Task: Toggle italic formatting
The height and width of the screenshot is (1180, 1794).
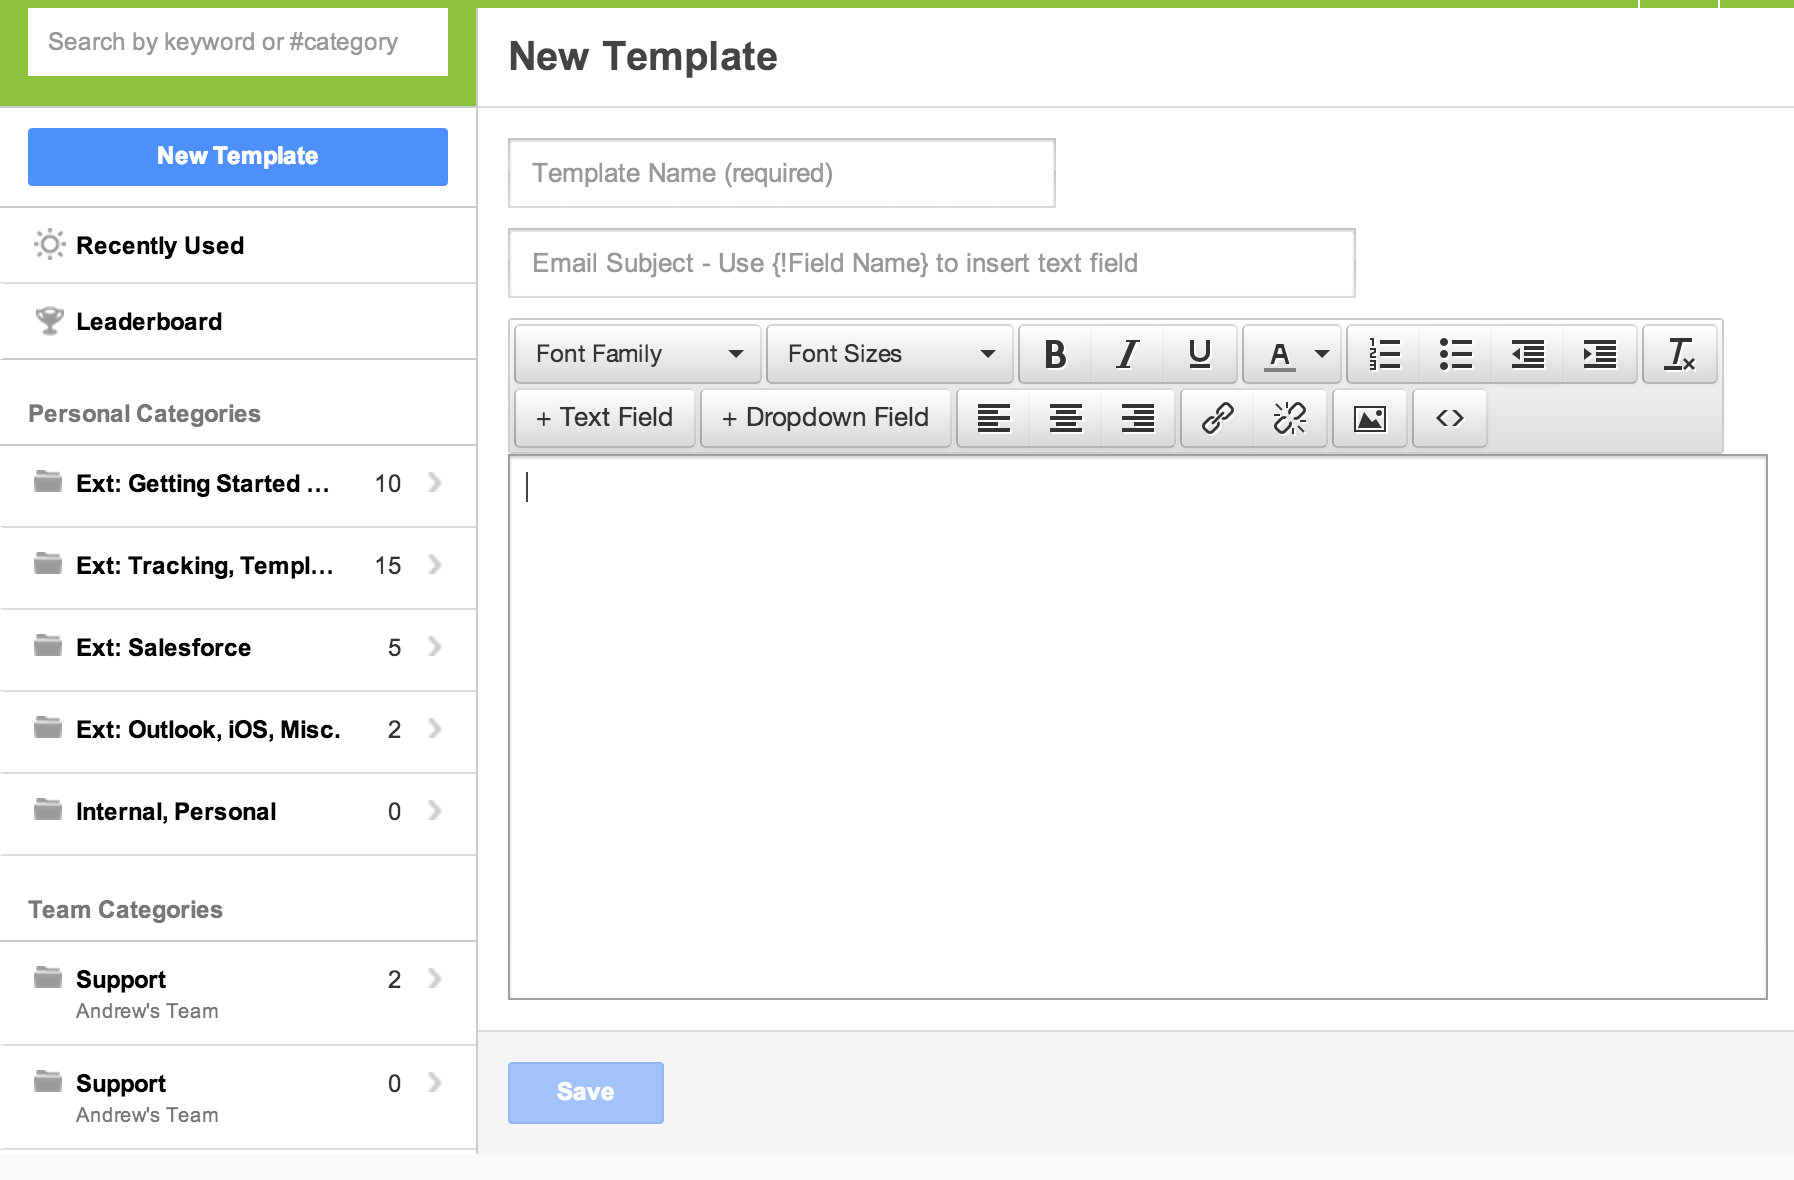Action: 1128,354
